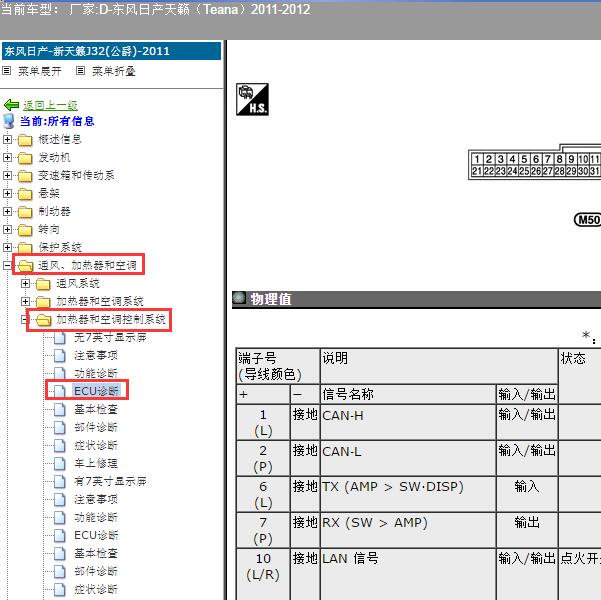Expand the 变速箱和传动系 tree node

[7, 175]
